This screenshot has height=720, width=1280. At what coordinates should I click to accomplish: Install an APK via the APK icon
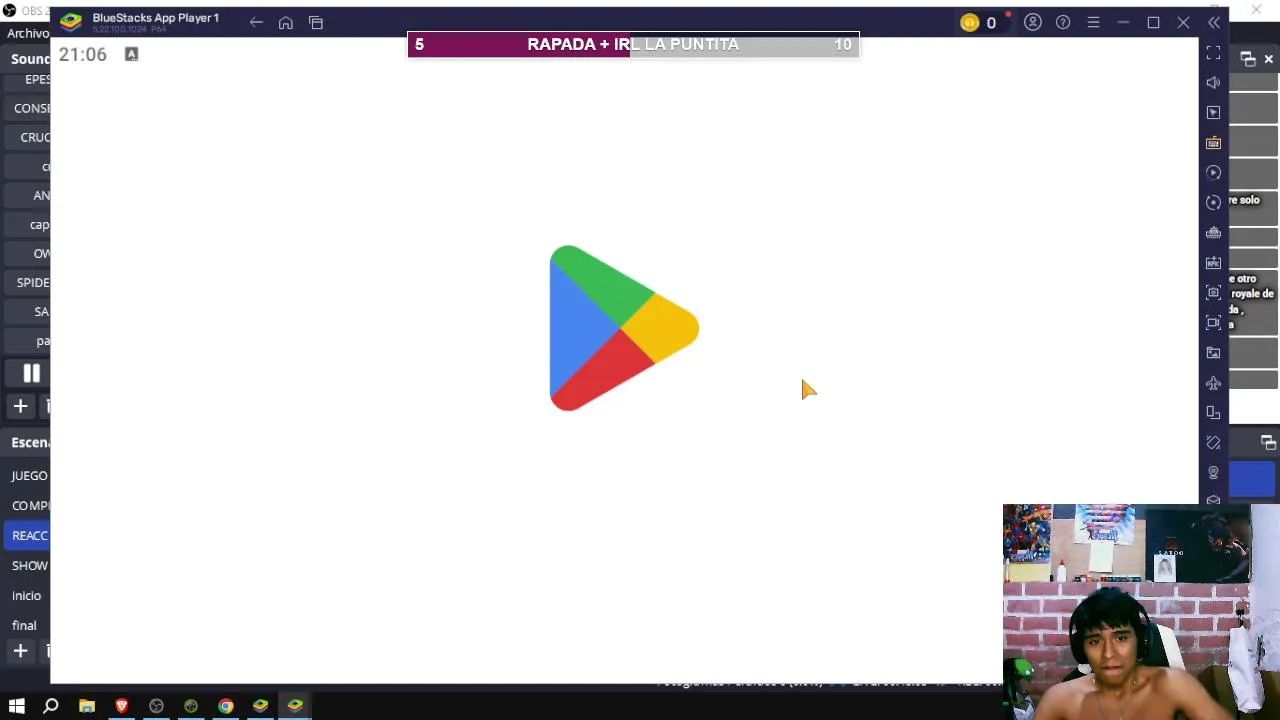click(x=1214, y=262)
